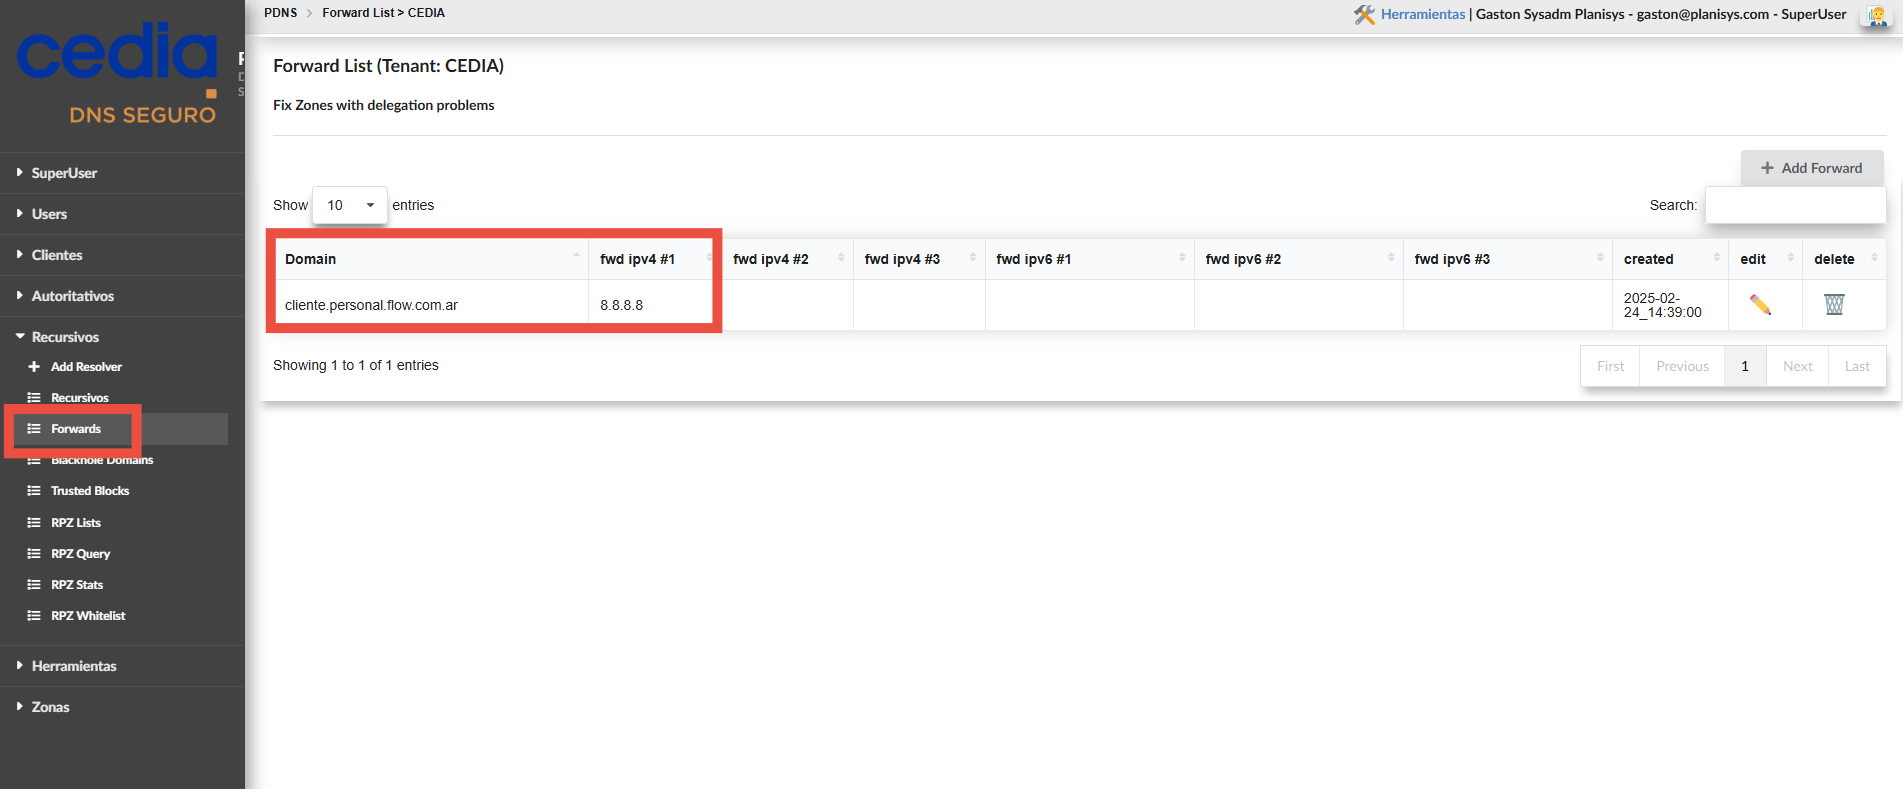The image size is (1903, 789).
Task: Click into the Search input field
Action: pos(1795,205)
